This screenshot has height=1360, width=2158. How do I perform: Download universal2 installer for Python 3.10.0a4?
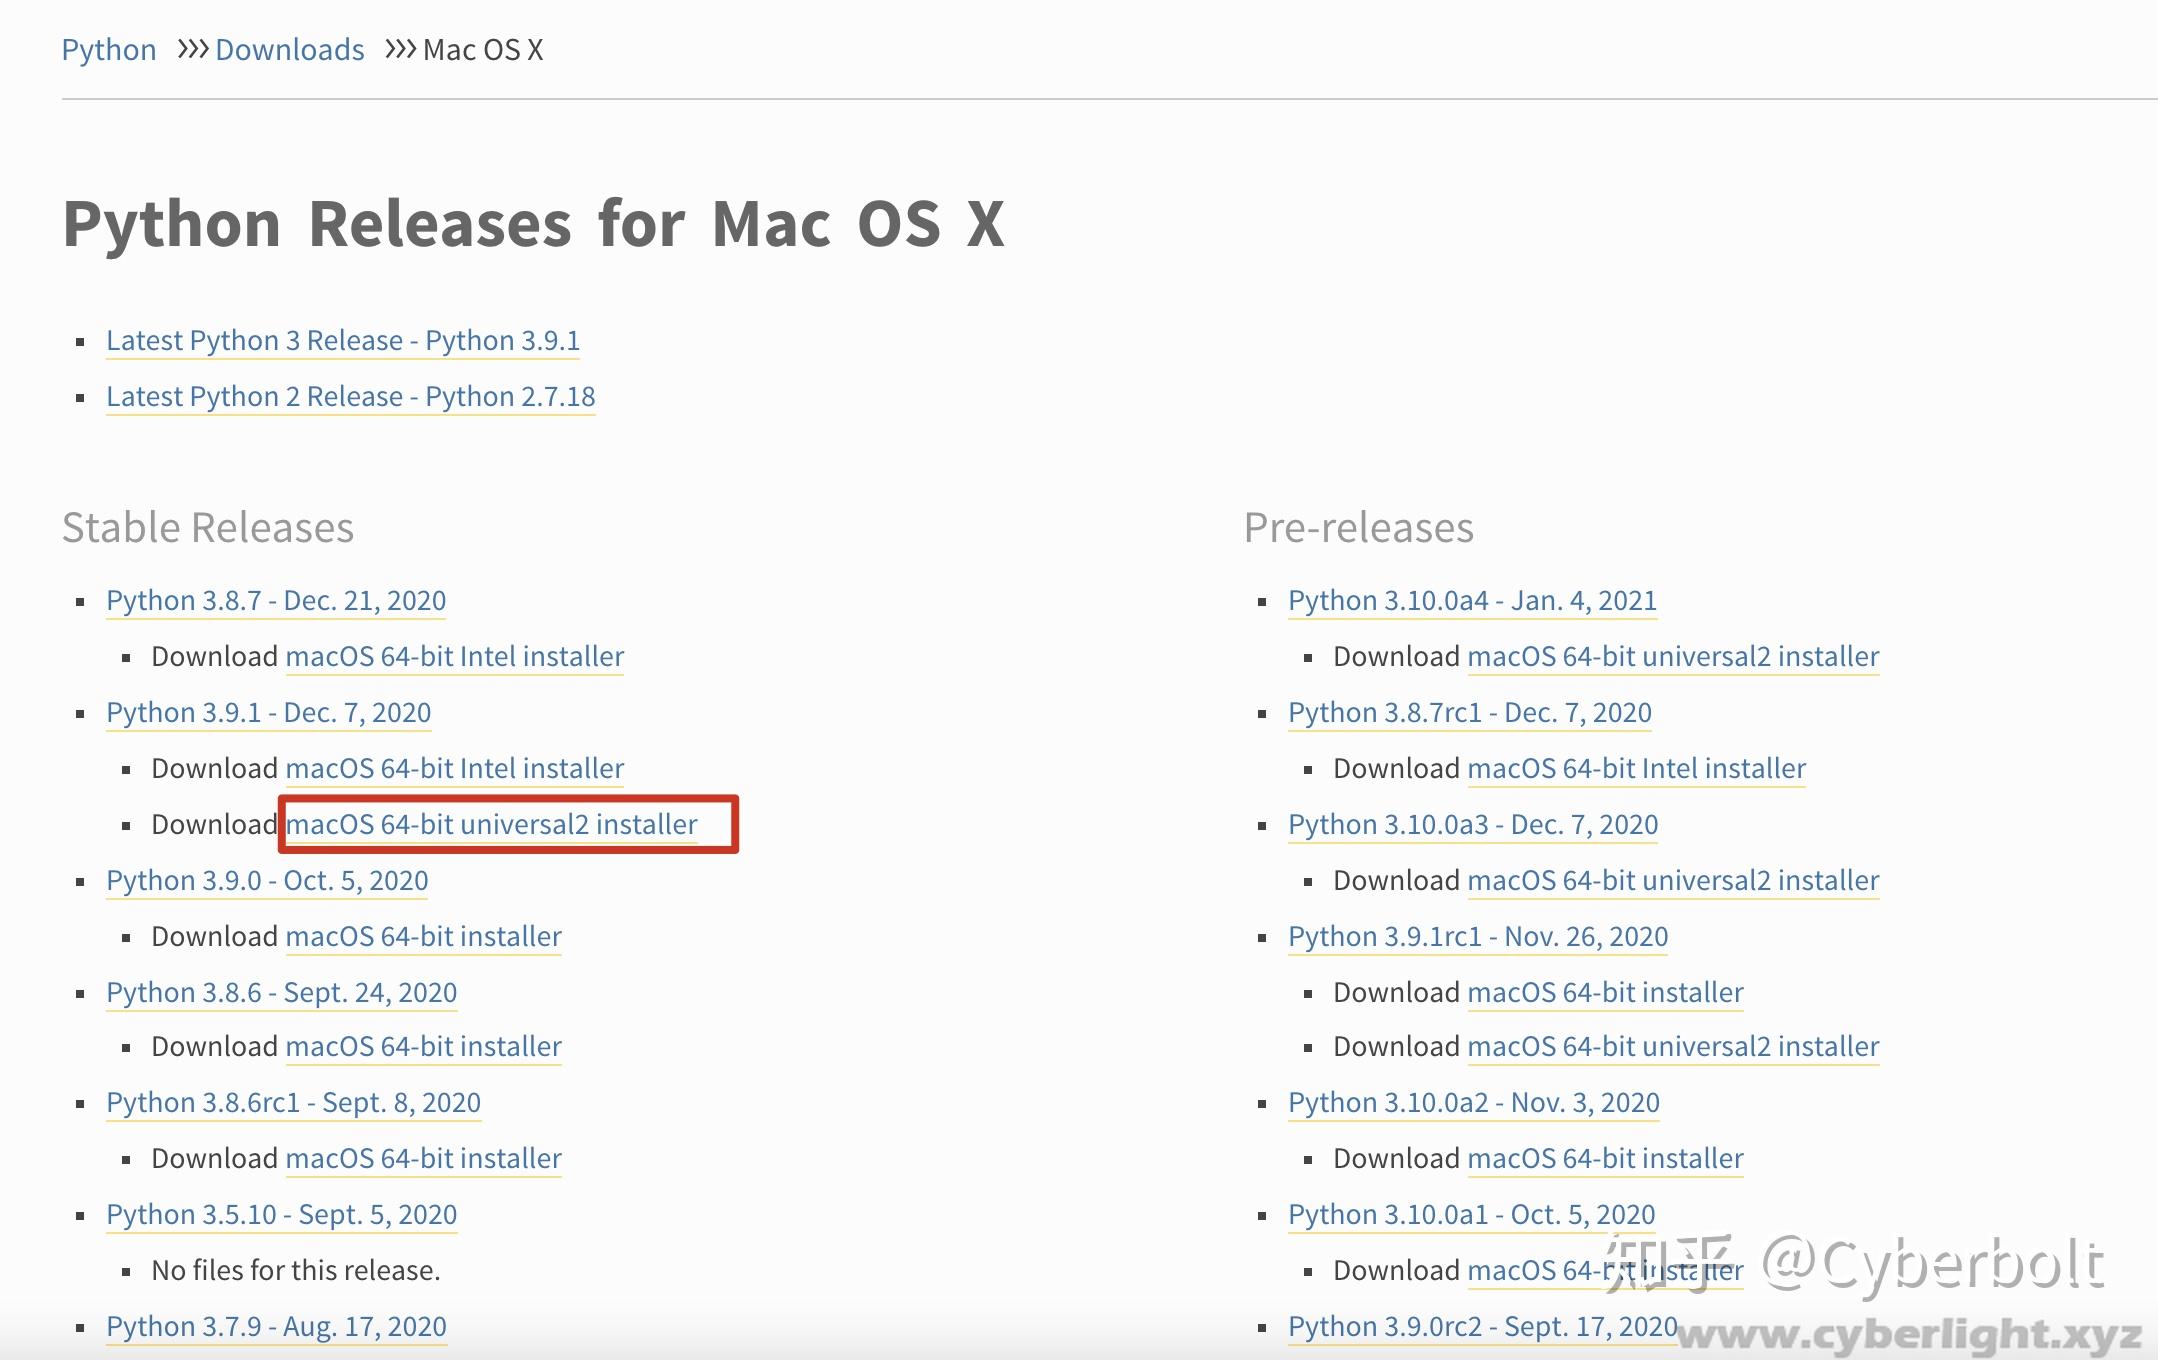pos(1673,656)
